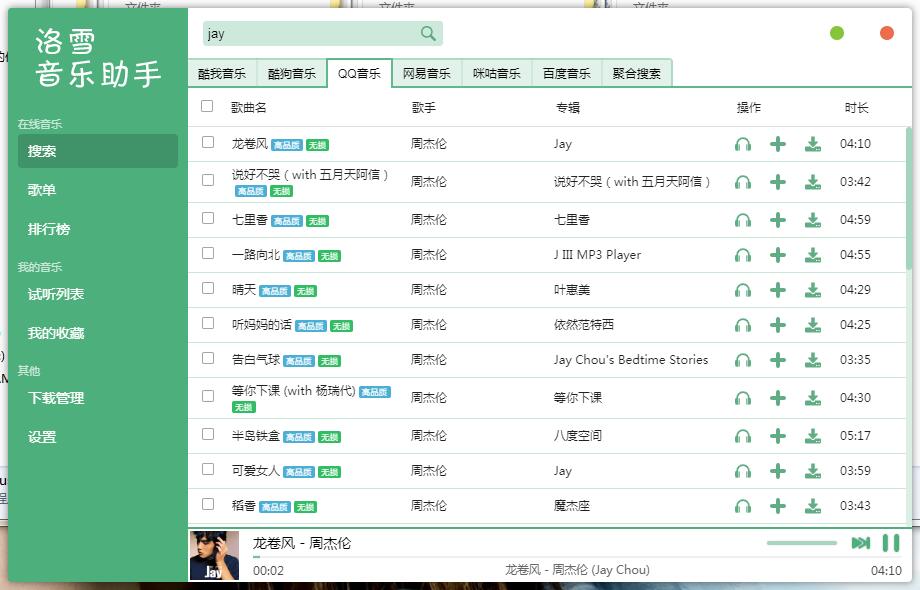The width and height of the screenshot is (920, 590).
Task: Download 可爱女人 track
Action: click(x=813, y=471)
